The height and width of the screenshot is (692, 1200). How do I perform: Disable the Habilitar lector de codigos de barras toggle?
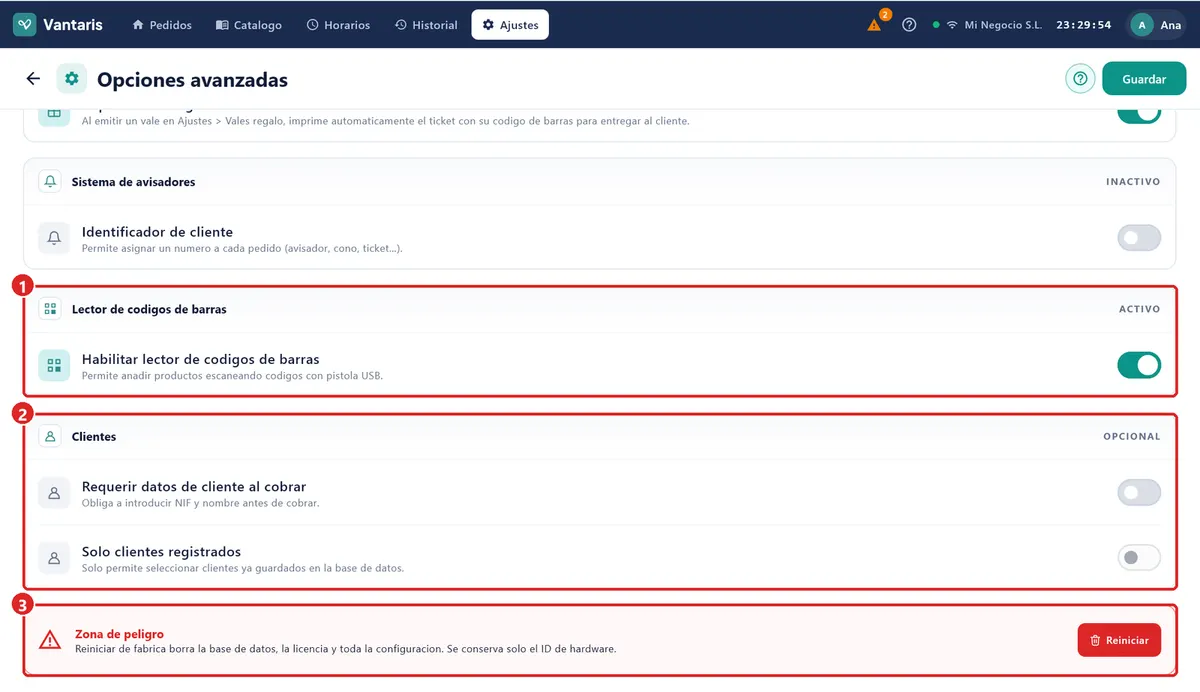1139,365
